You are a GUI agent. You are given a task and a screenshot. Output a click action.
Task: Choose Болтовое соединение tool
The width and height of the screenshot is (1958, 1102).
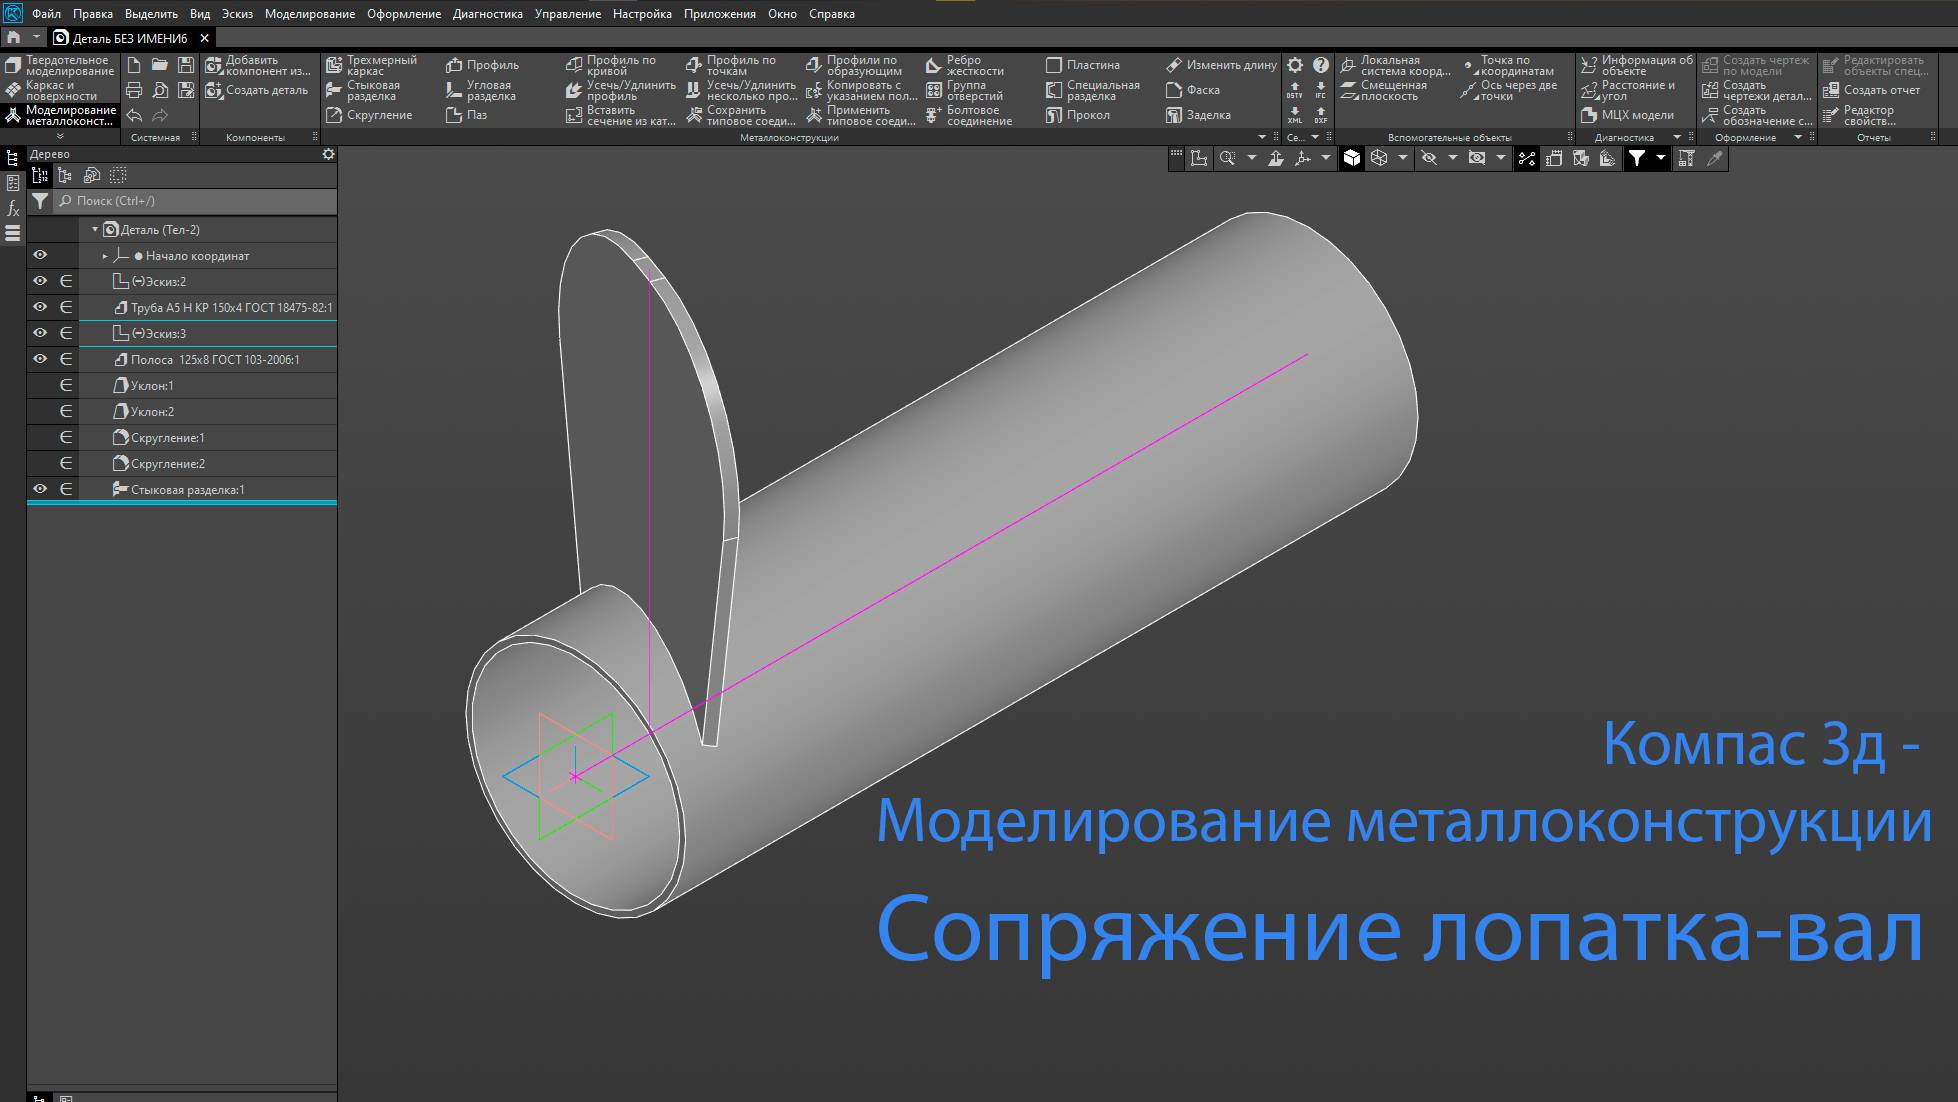[969, 115]
